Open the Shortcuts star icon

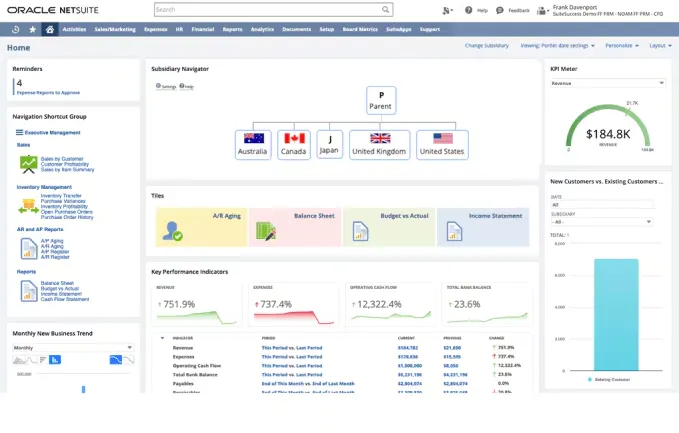[x=32, y=29]
